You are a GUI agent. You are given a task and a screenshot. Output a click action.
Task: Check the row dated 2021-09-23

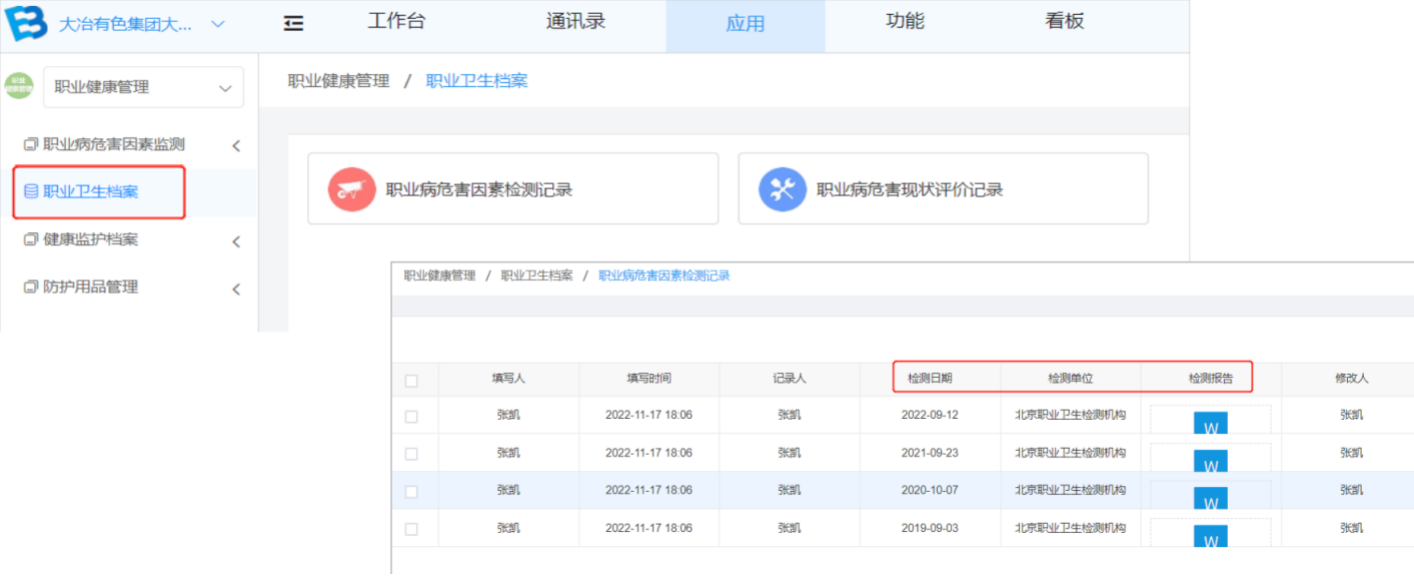(411, 454)
